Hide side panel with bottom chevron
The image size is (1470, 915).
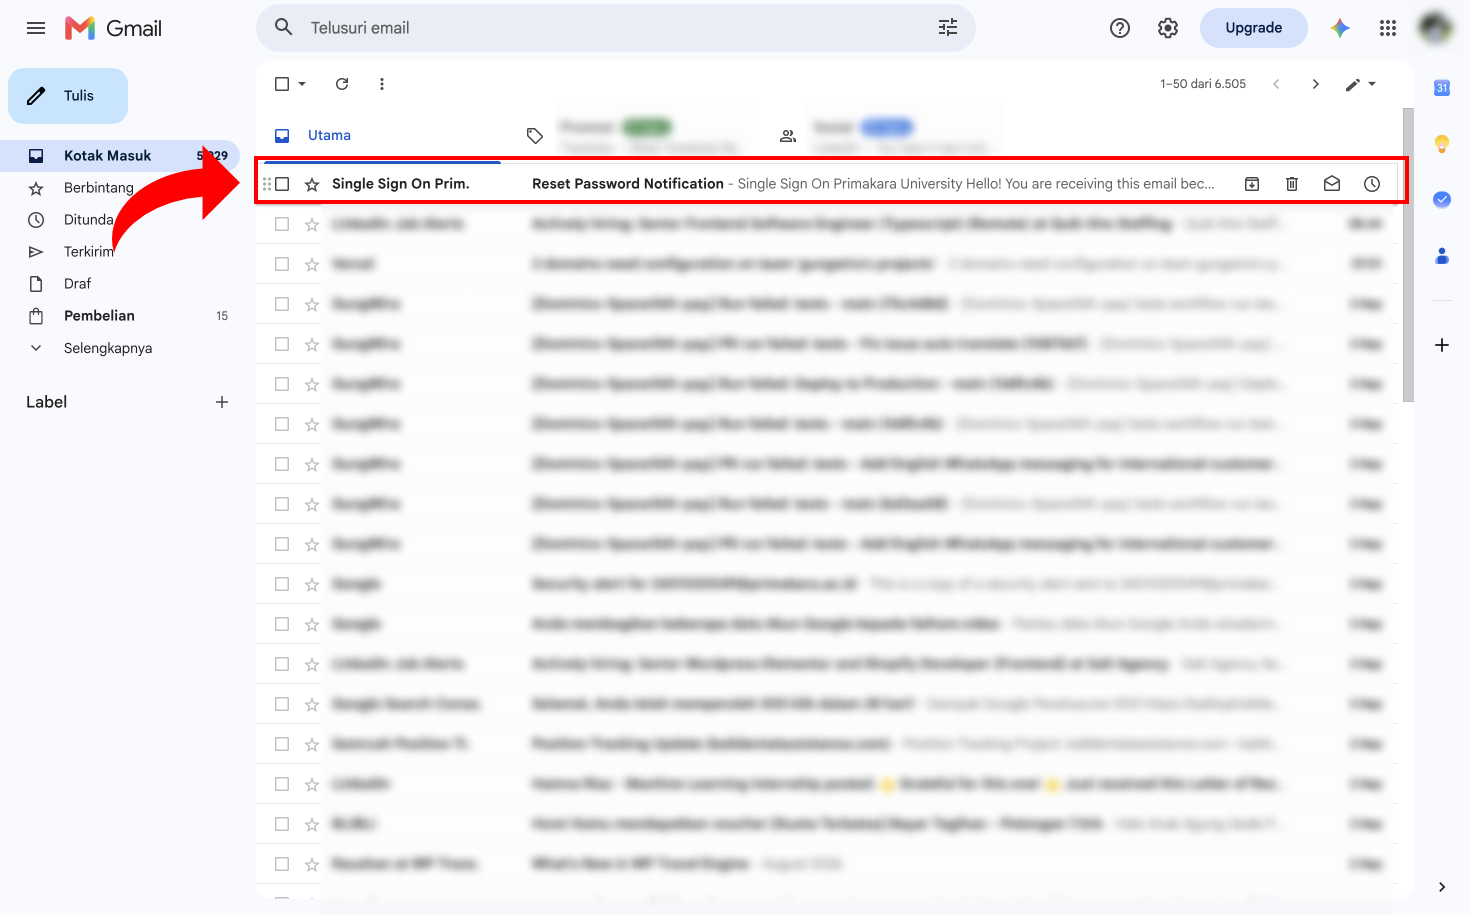[1442, 887]
